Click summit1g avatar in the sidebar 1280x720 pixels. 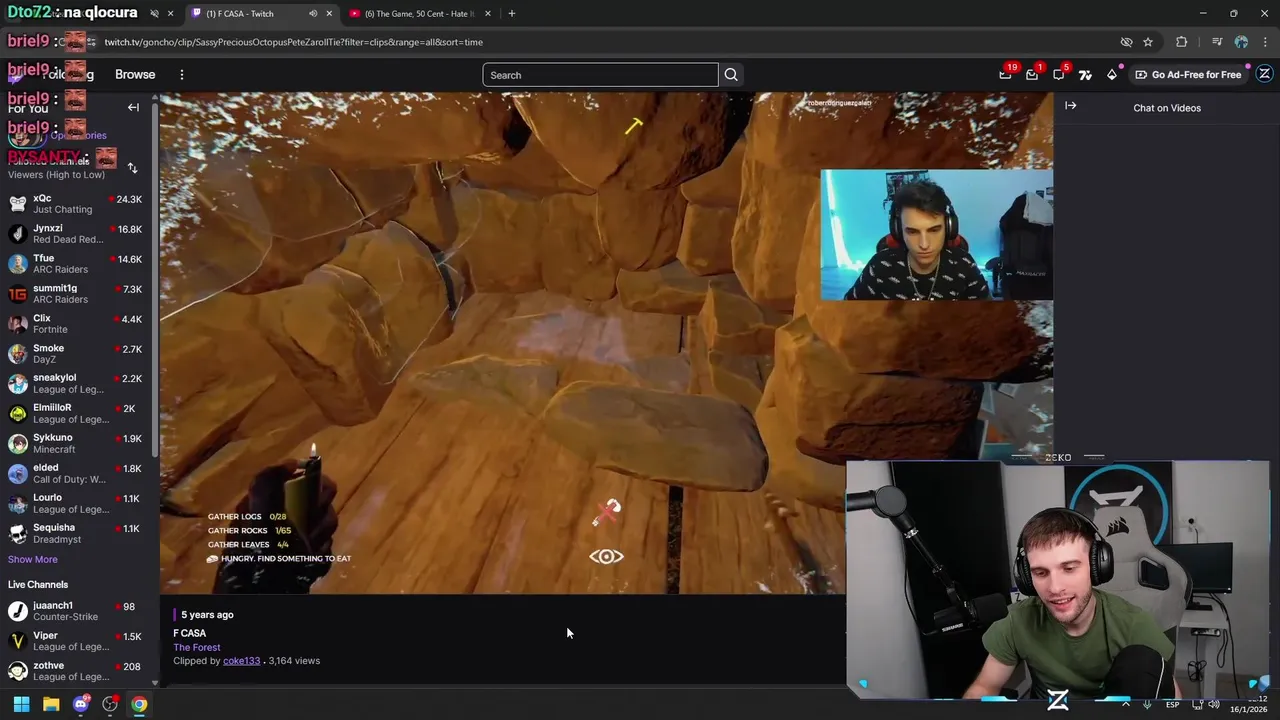[x=17, y=294]
